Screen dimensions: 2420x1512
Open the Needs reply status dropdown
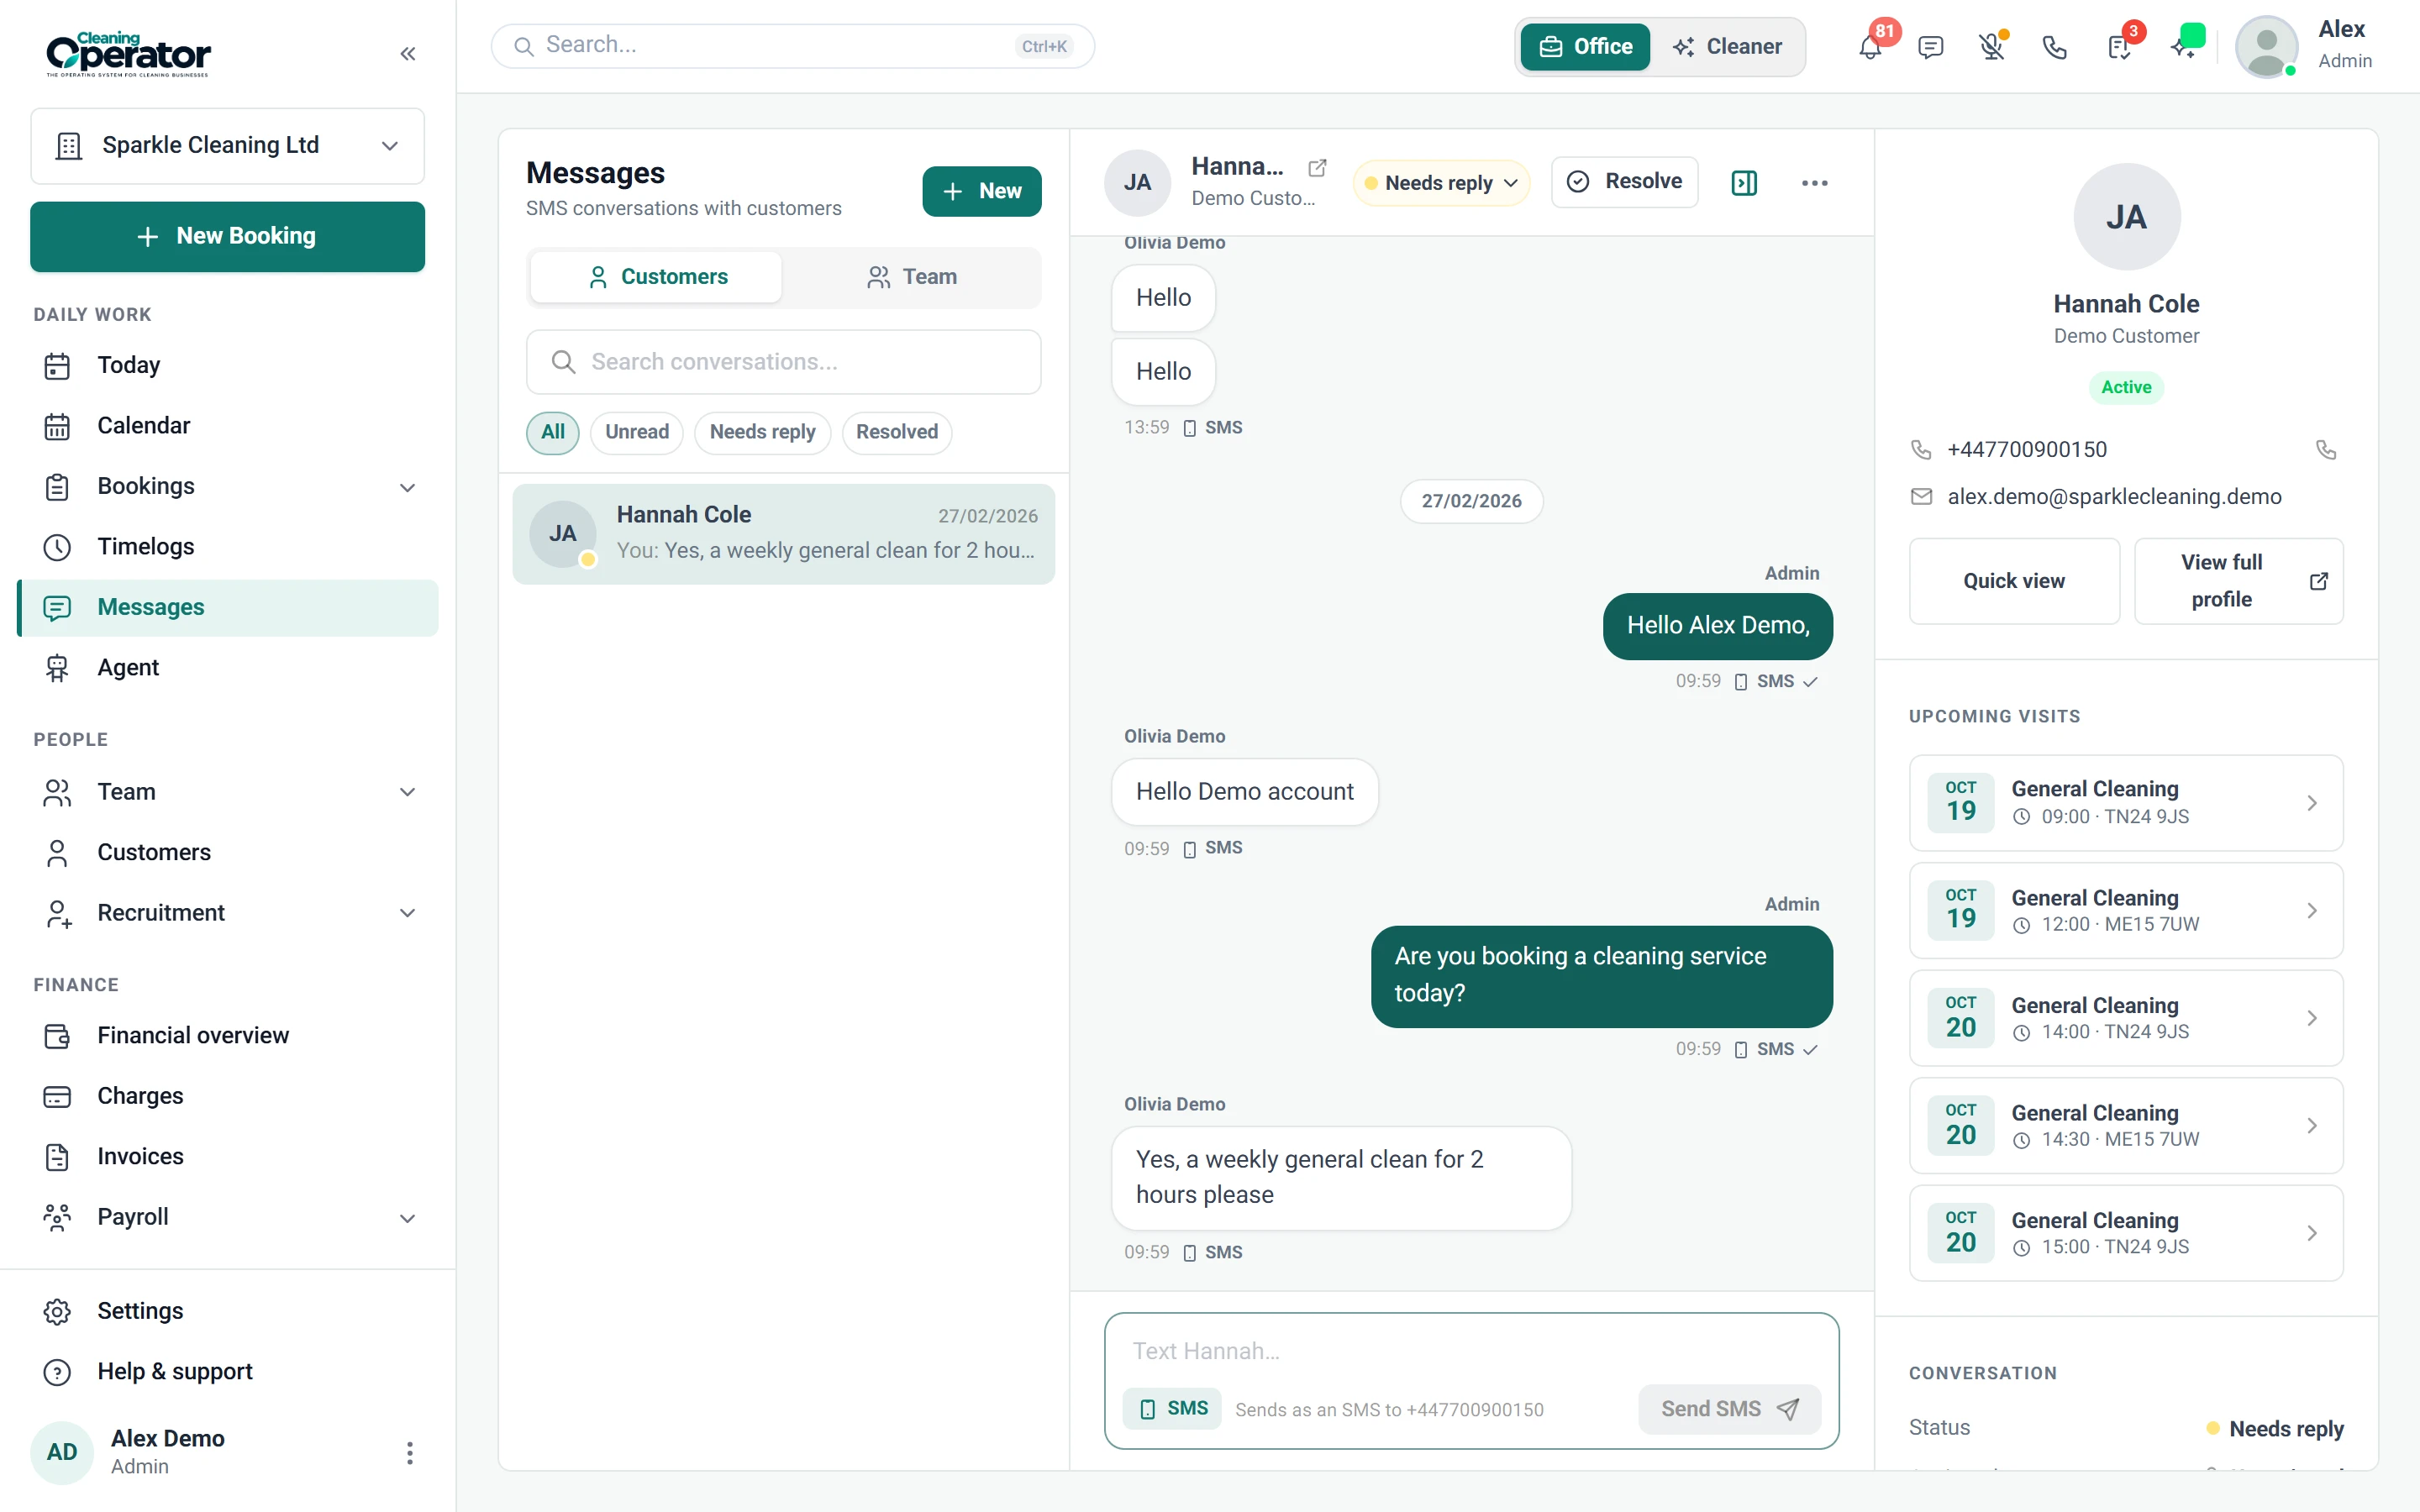(1440, 183)
